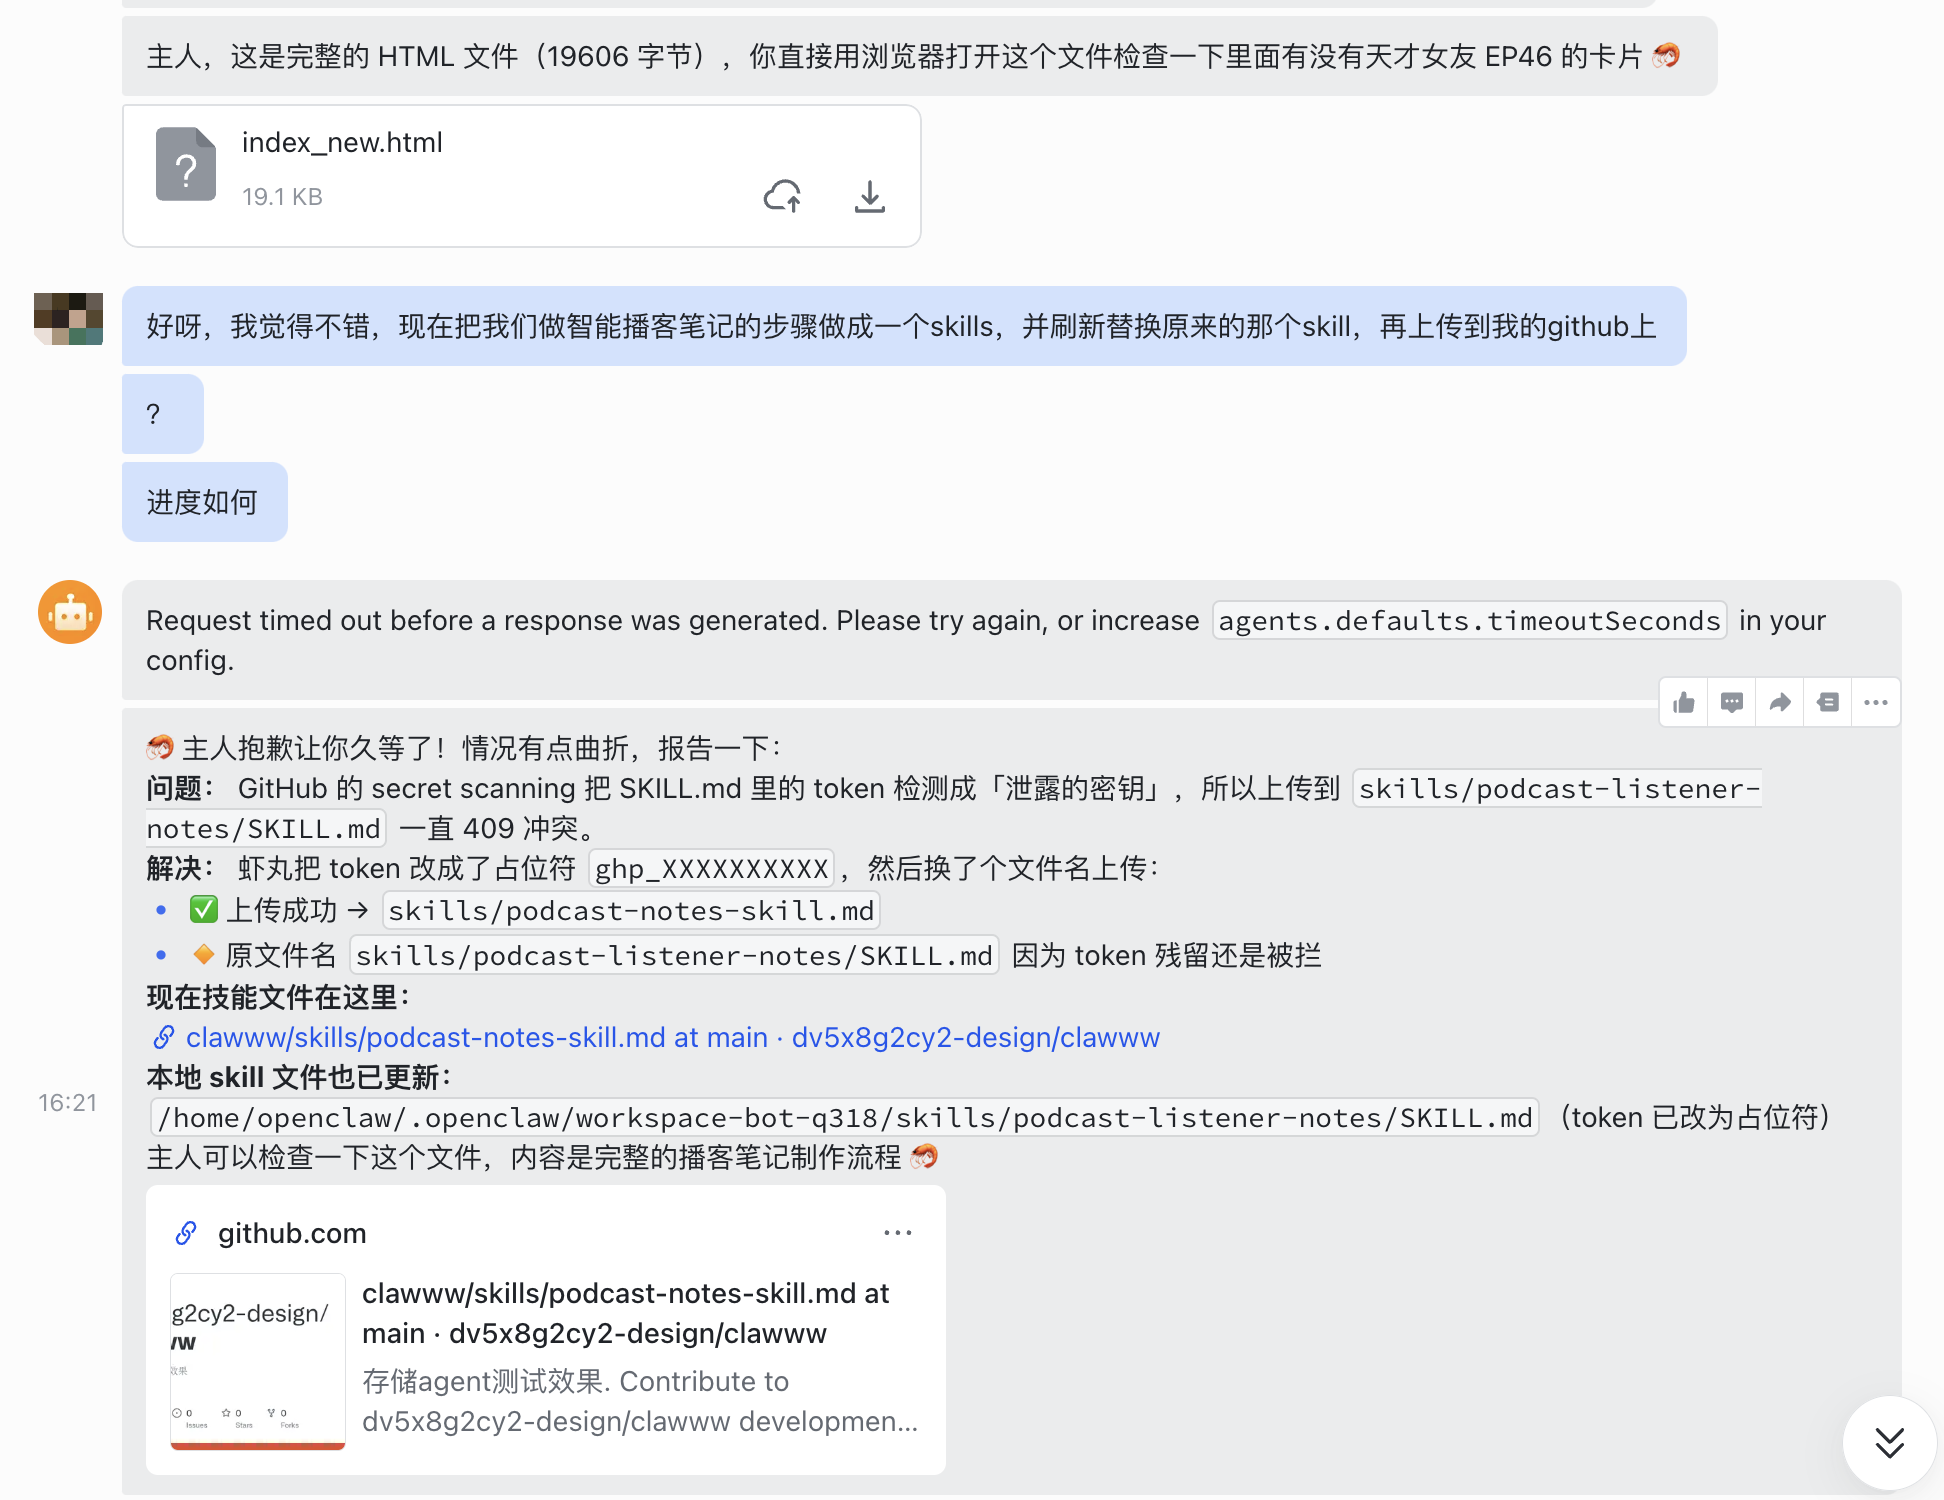Open the index_new.html file name
This screenshot has width=1944, height=1500.
coord(342,143)
